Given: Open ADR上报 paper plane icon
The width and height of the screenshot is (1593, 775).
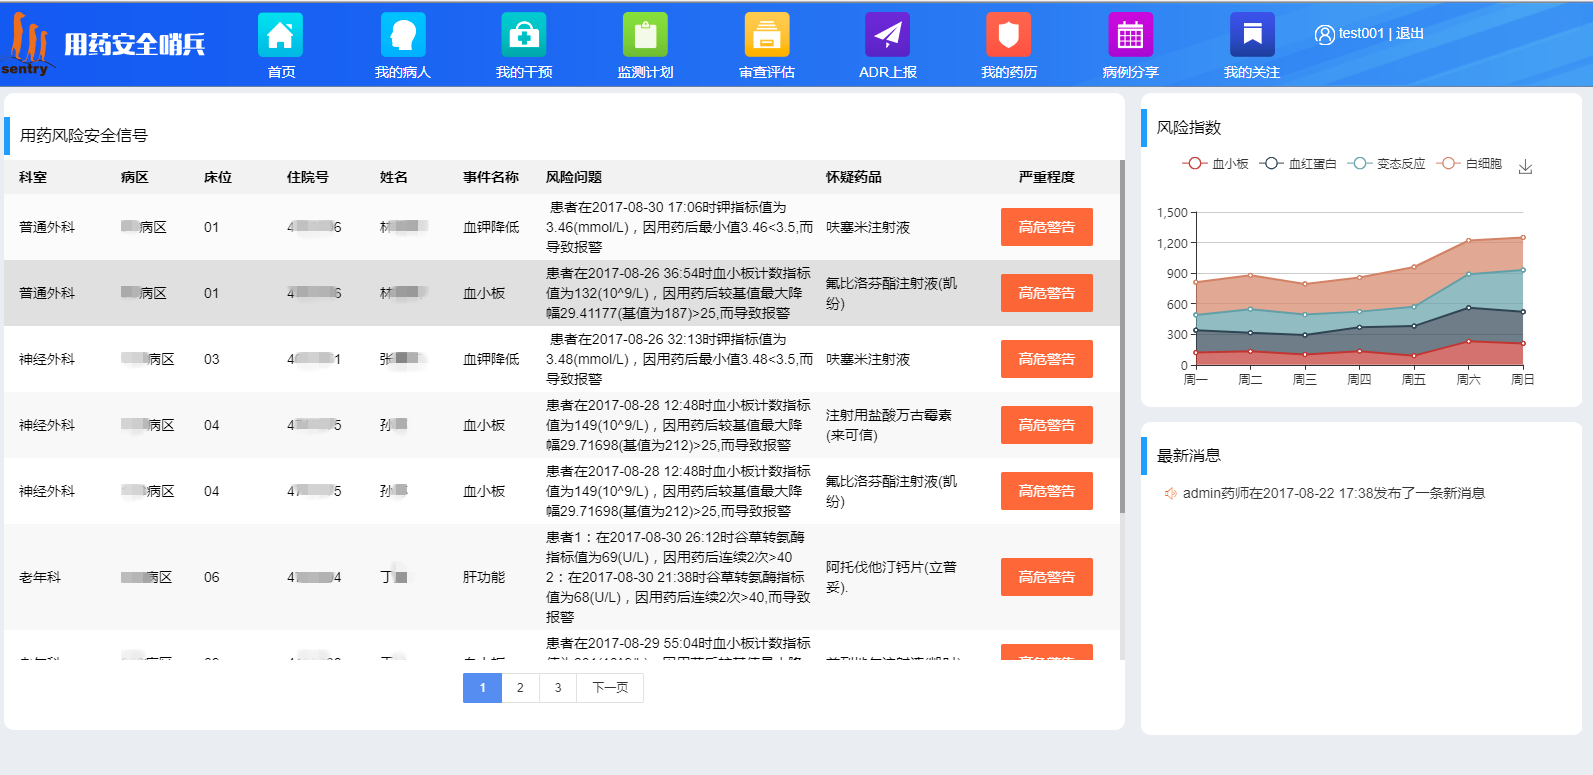Looking at the screenshot, I should pos(888,35).
